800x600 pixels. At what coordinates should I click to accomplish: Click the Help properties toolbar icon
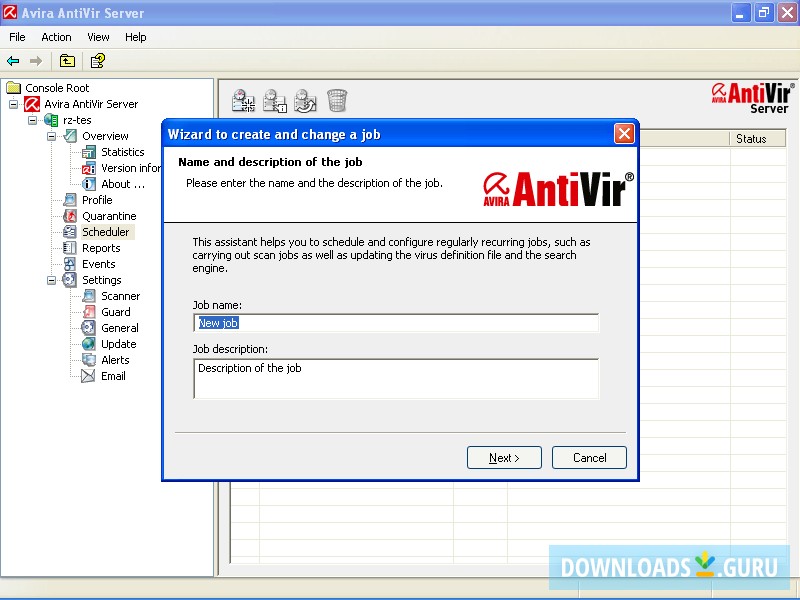97,61
